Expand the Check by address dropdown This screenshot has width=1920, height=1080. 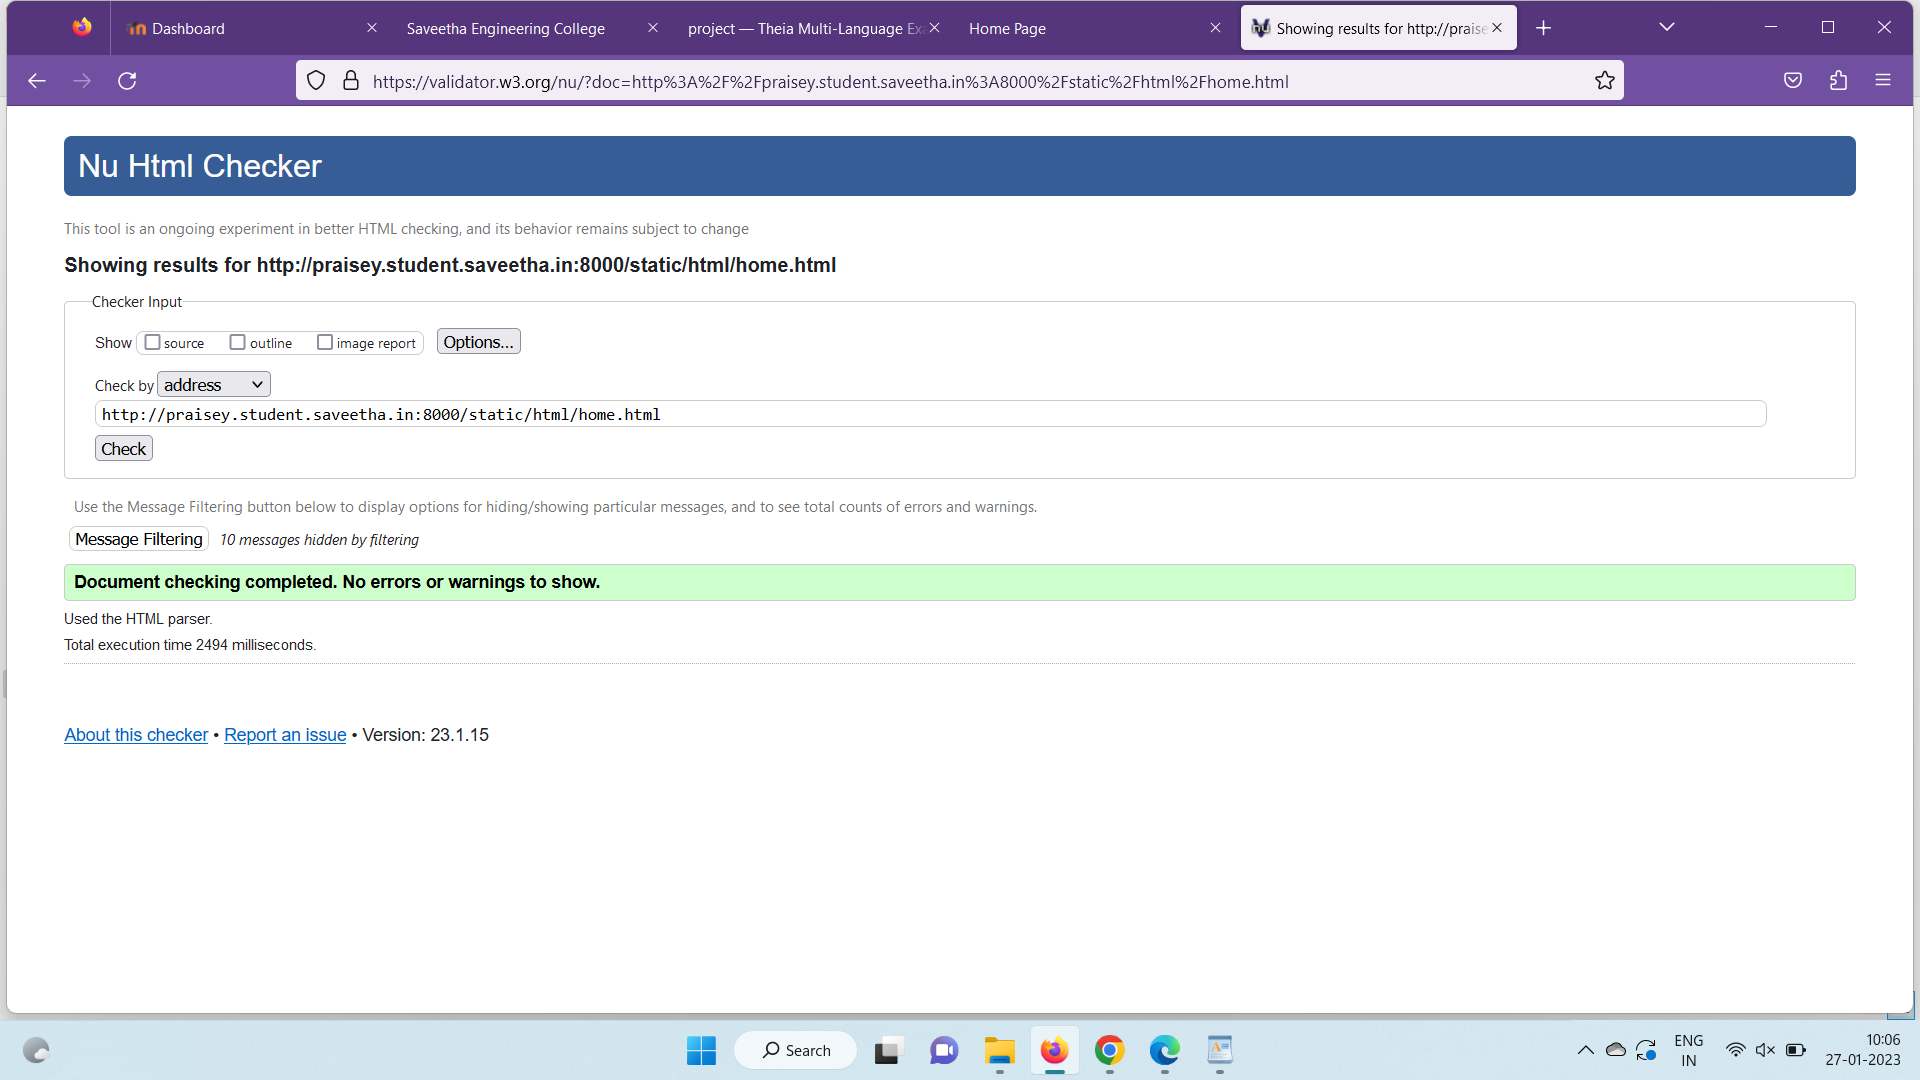213,385
